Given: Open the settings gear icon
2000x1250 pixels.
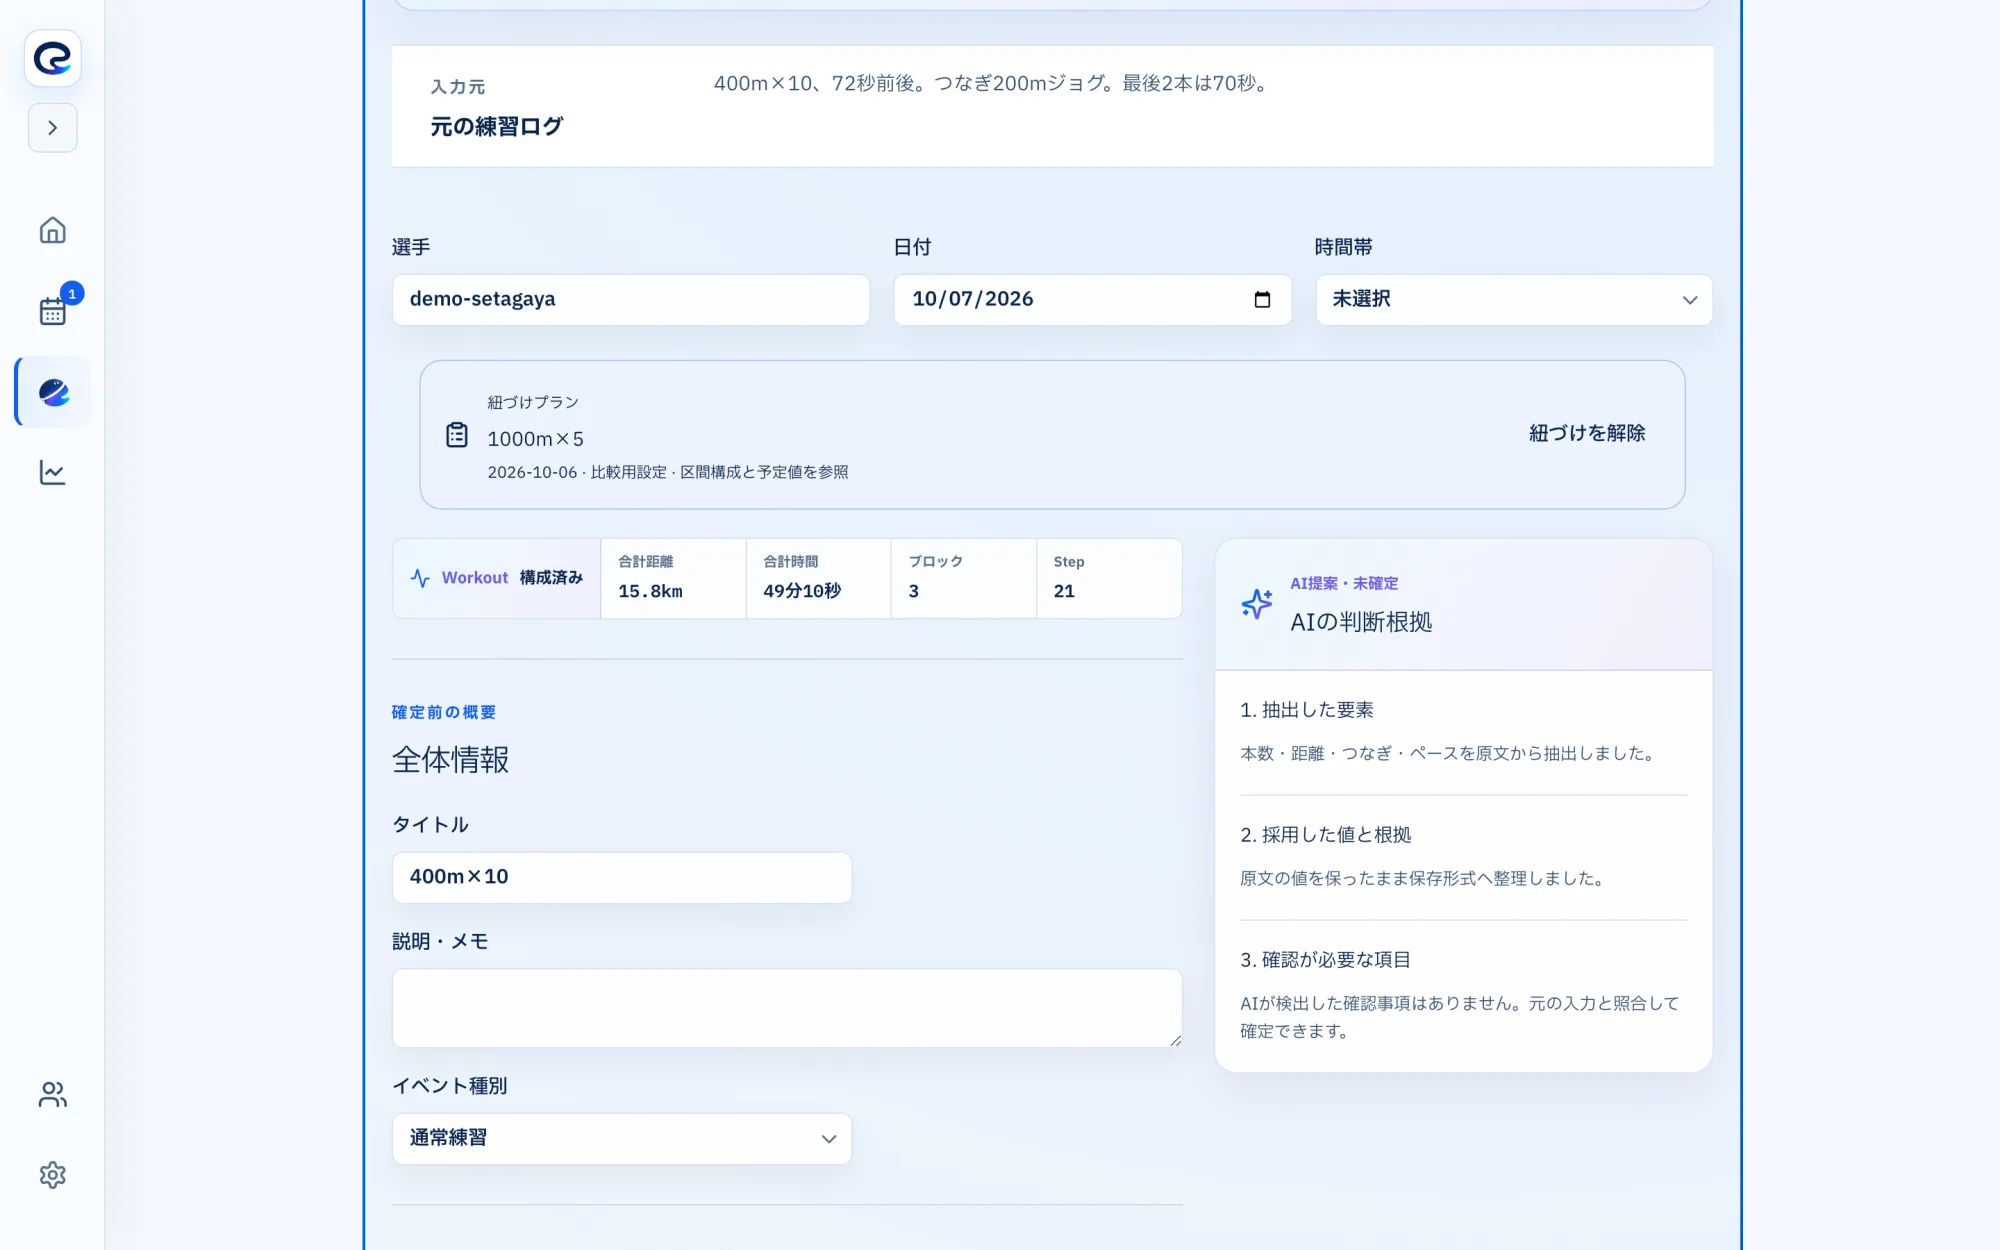Looking at the screenshot, I should 53,1175.
